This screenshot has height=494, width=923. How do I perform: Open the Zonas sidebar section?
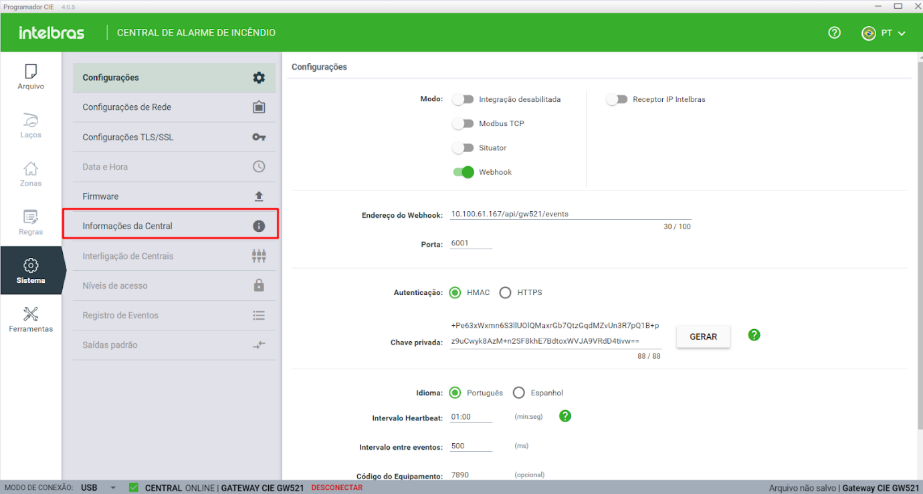31,174
